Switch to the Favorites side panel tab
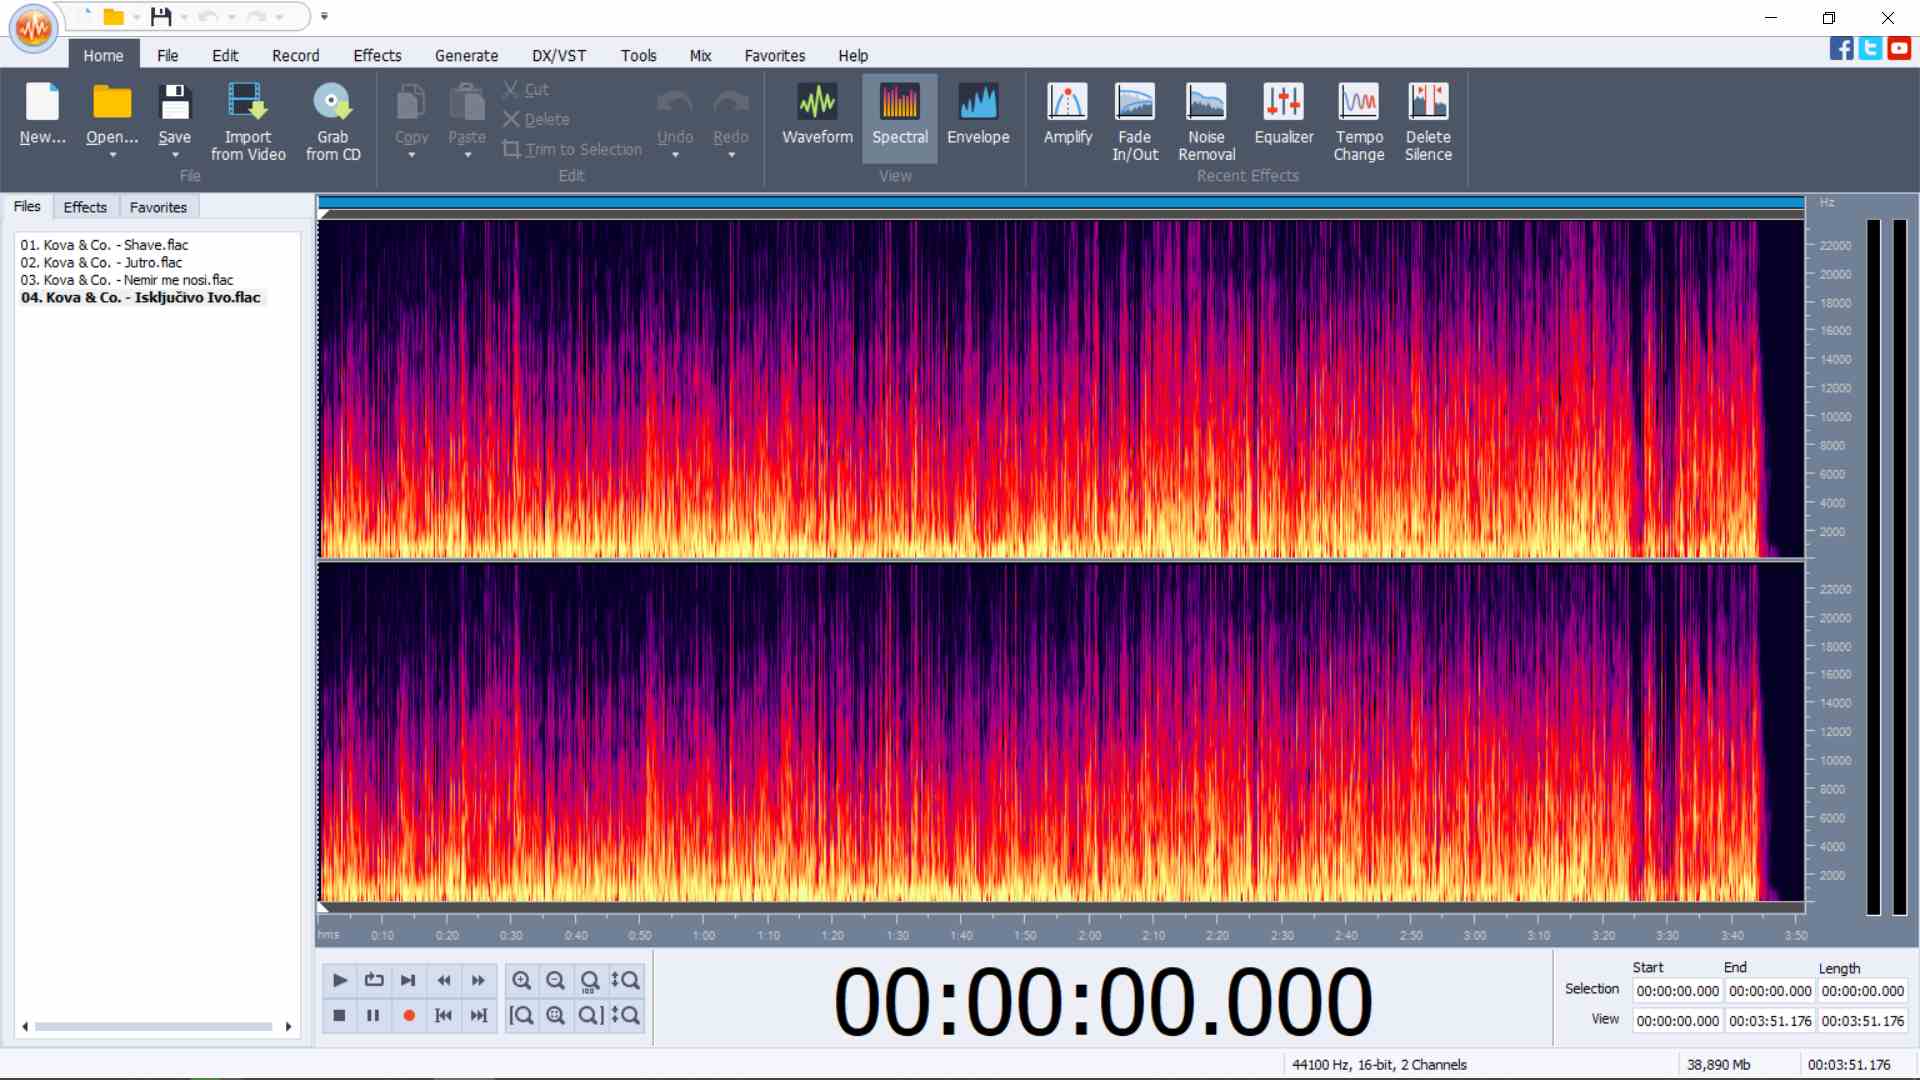Screen dimensions: 1920x1080 pos(158,207)
